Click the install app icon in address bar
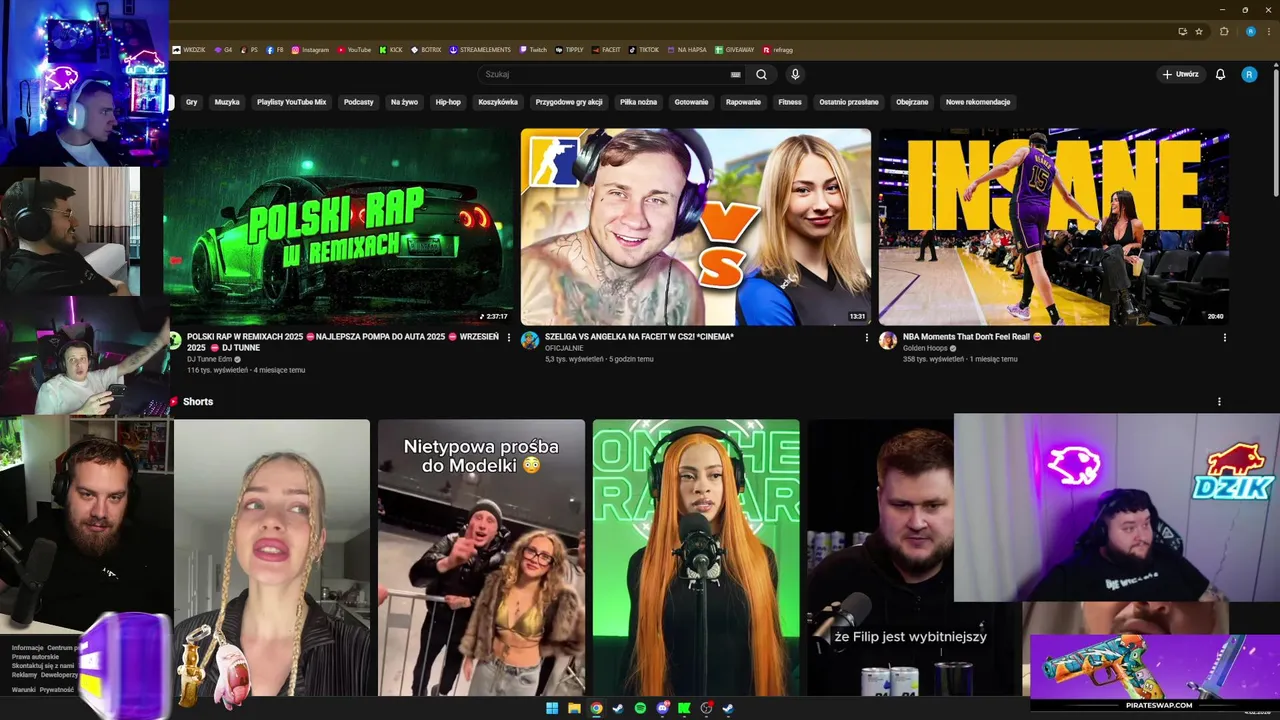This screenshot has height=720, width=1280. click(x=1182, y=31)
